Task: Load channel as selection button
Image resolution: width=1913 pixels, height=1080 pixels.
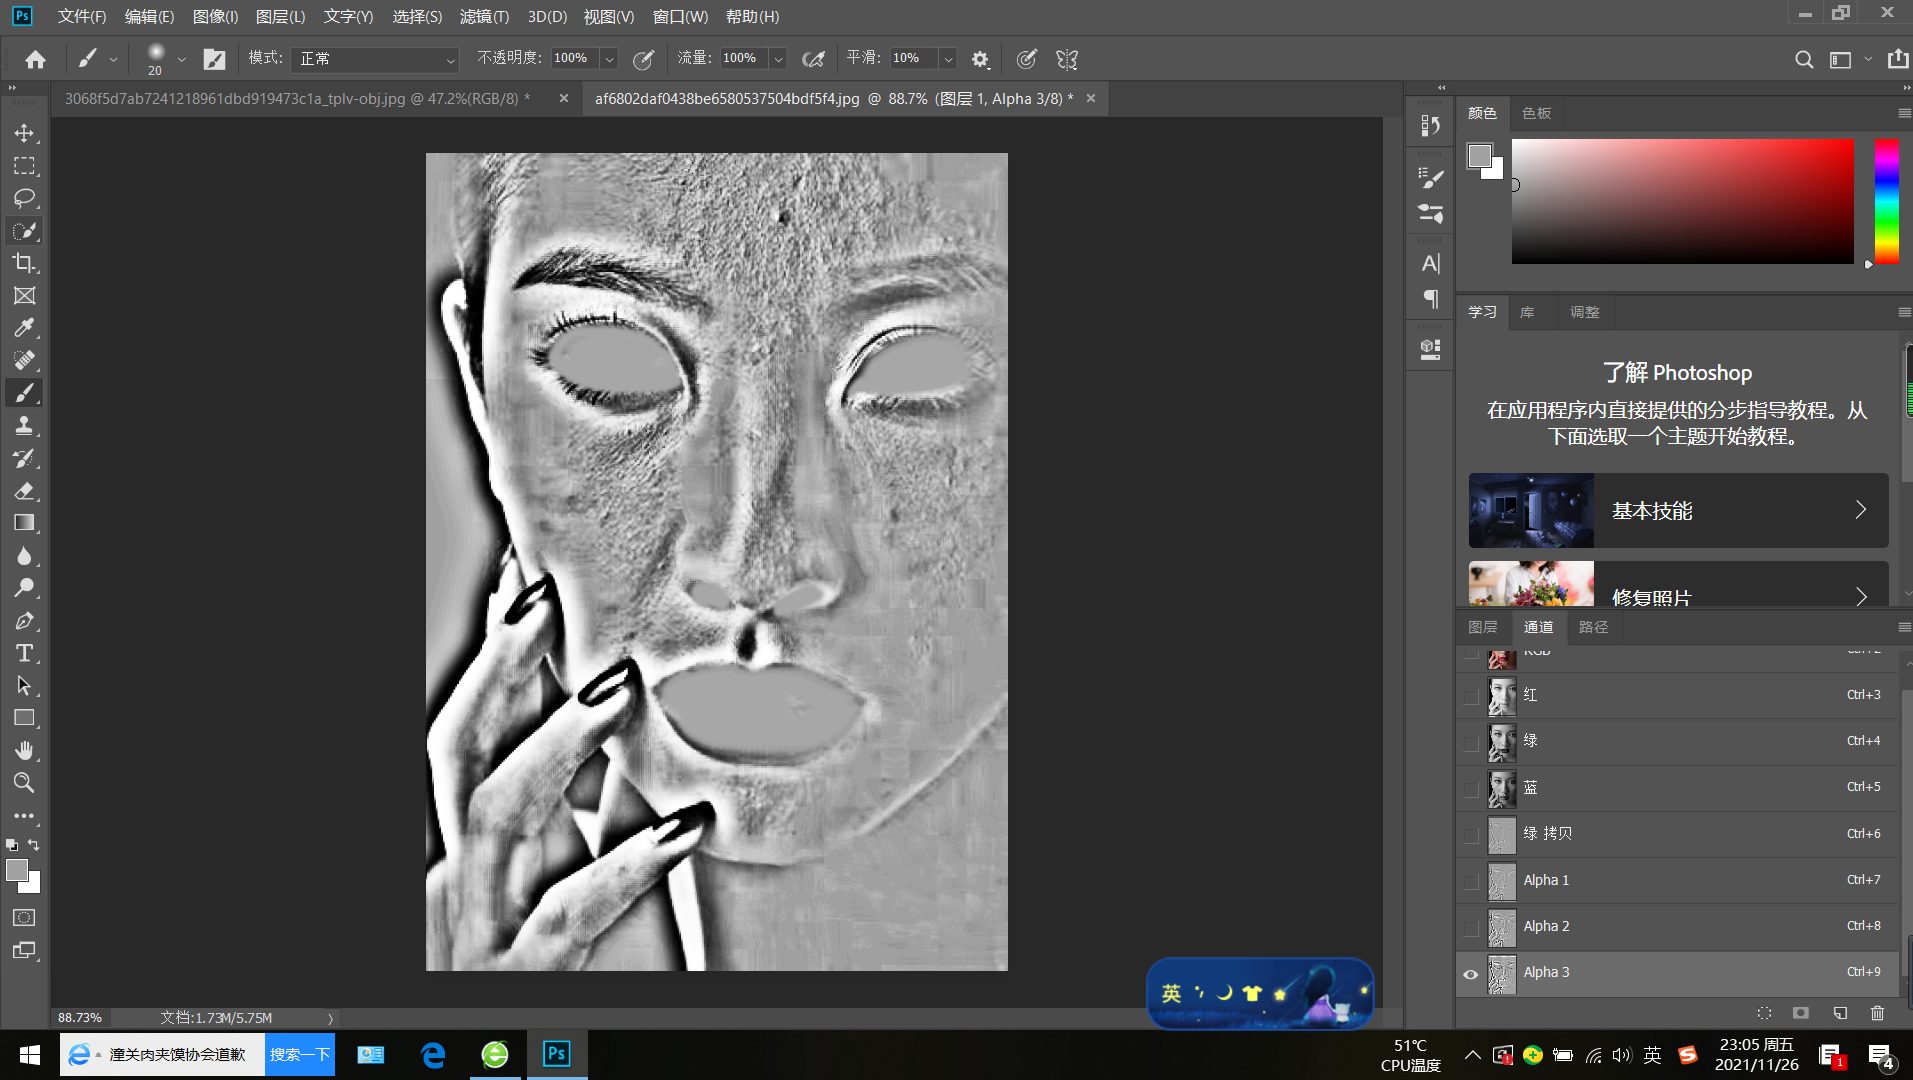Action: (x=1764, y=1013)
